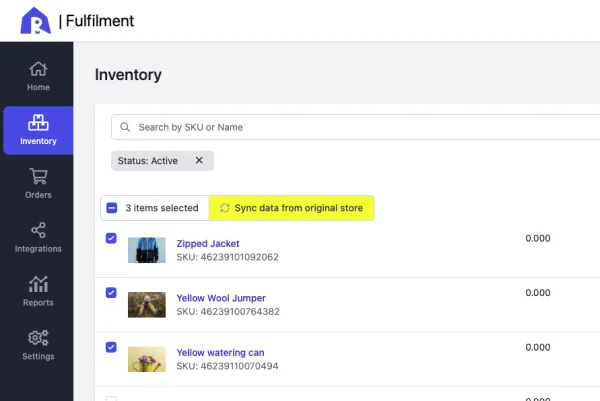Uncheck the Yellow watering can checkbox

coord(111,347)
